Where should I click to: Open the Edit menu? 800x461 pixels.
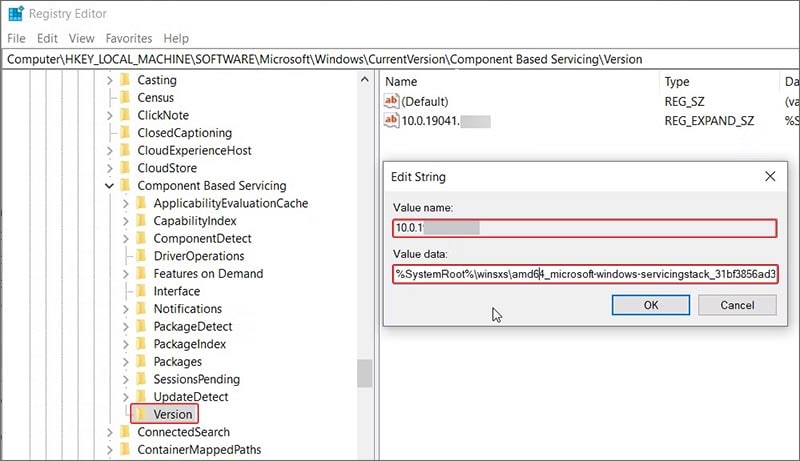coord(47,38)
